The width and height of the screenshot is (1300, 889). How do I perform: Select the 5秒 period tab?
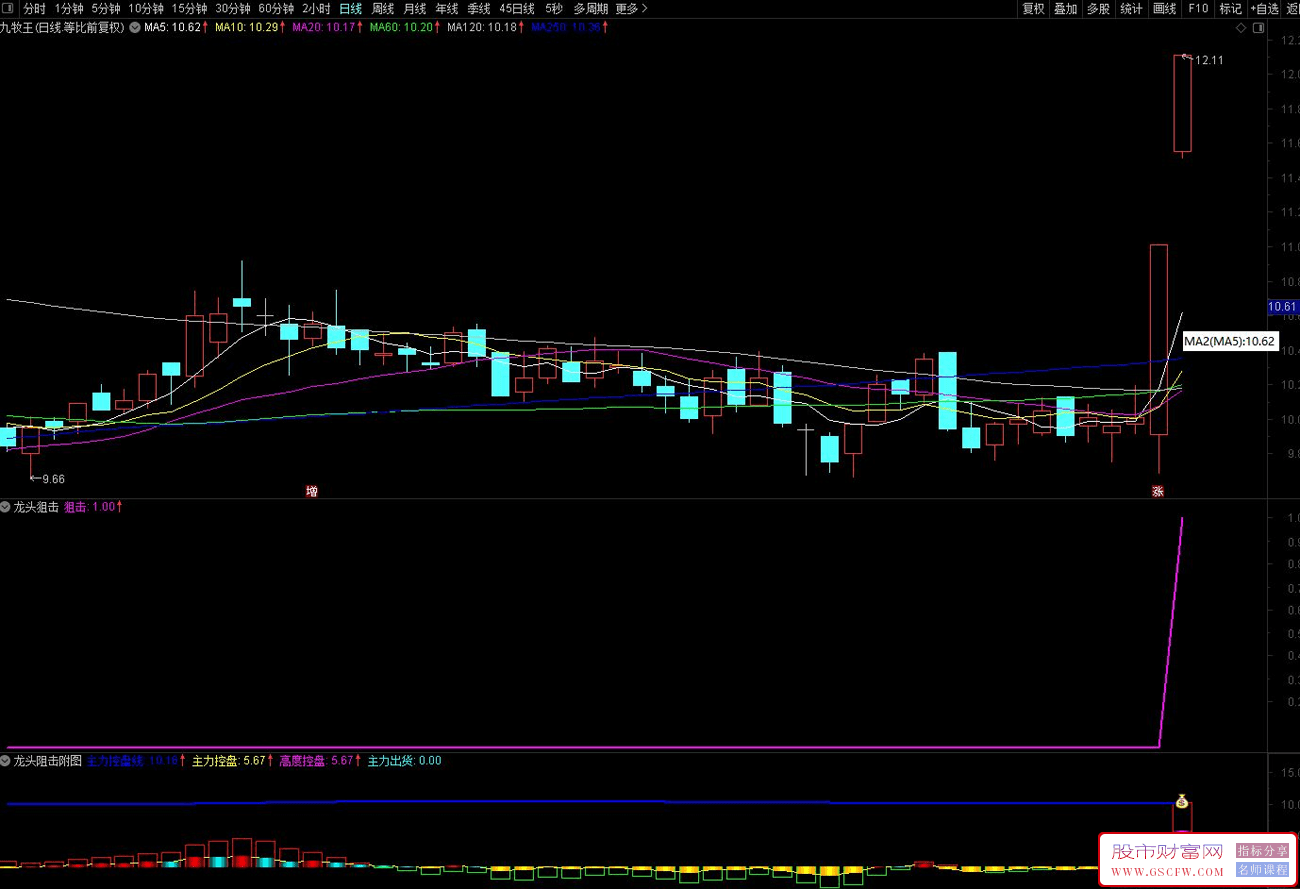point(554,8)
